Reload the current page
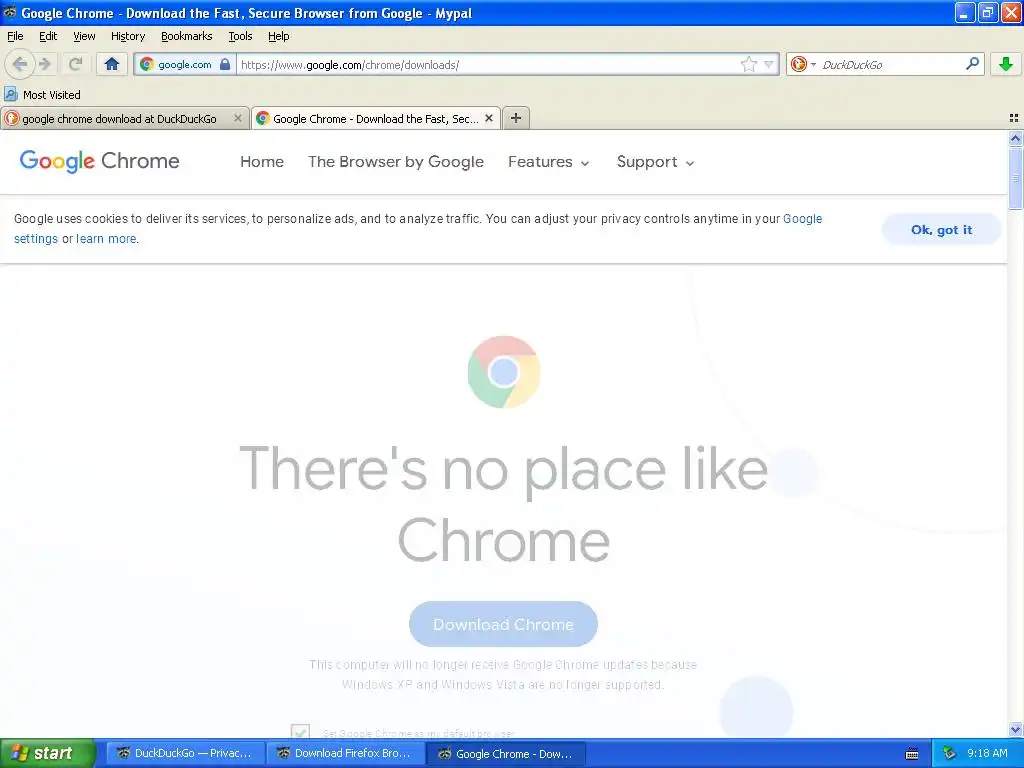Image resolution: width=1024 pixels, height=768 pixels. click(75, 64)
